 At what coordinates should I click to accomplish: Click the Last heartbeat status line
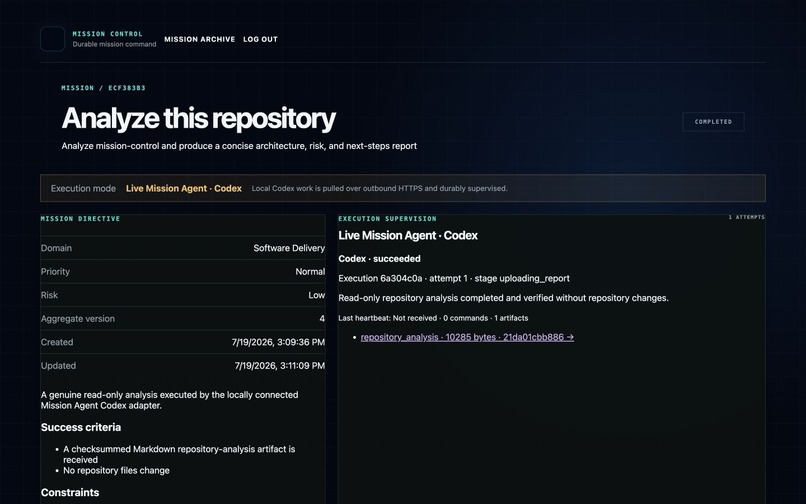[433, 318]
